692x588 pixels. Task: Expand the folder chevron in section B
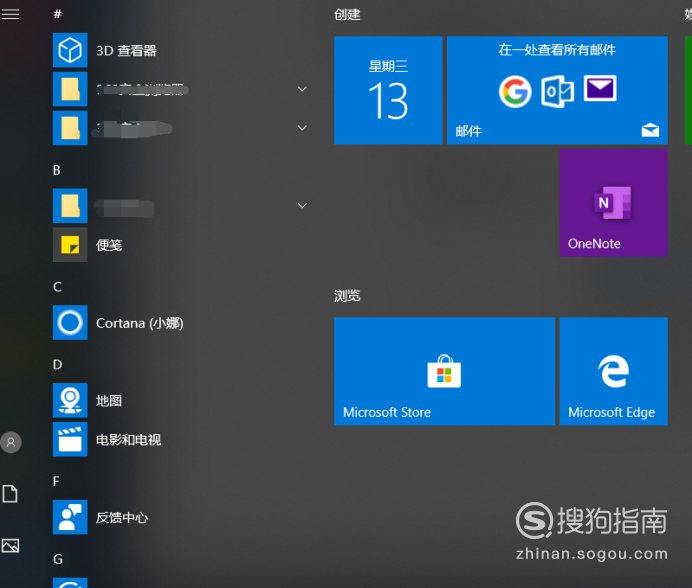click(x=302, y=205)
